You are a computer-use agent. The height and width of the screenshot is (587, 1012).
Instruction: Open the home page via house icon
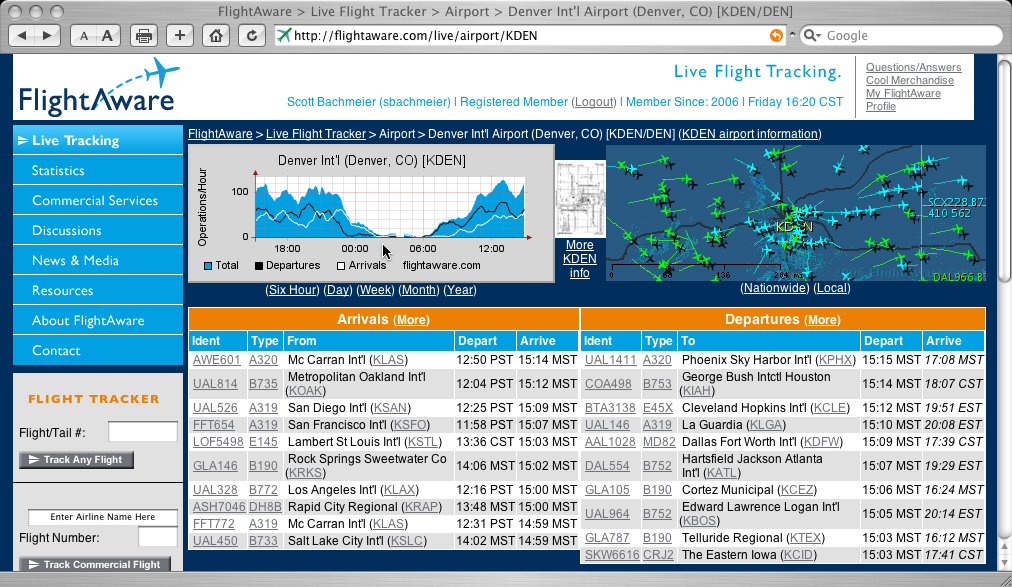coord(216,35)
